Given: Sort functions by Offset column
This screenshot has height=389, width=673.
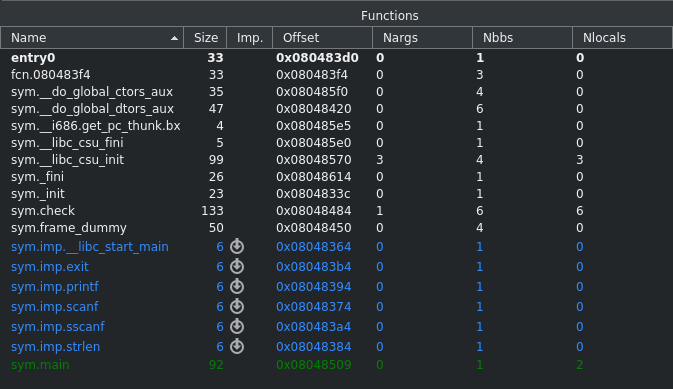Looking at the screenshot, I should pos(322,38).
